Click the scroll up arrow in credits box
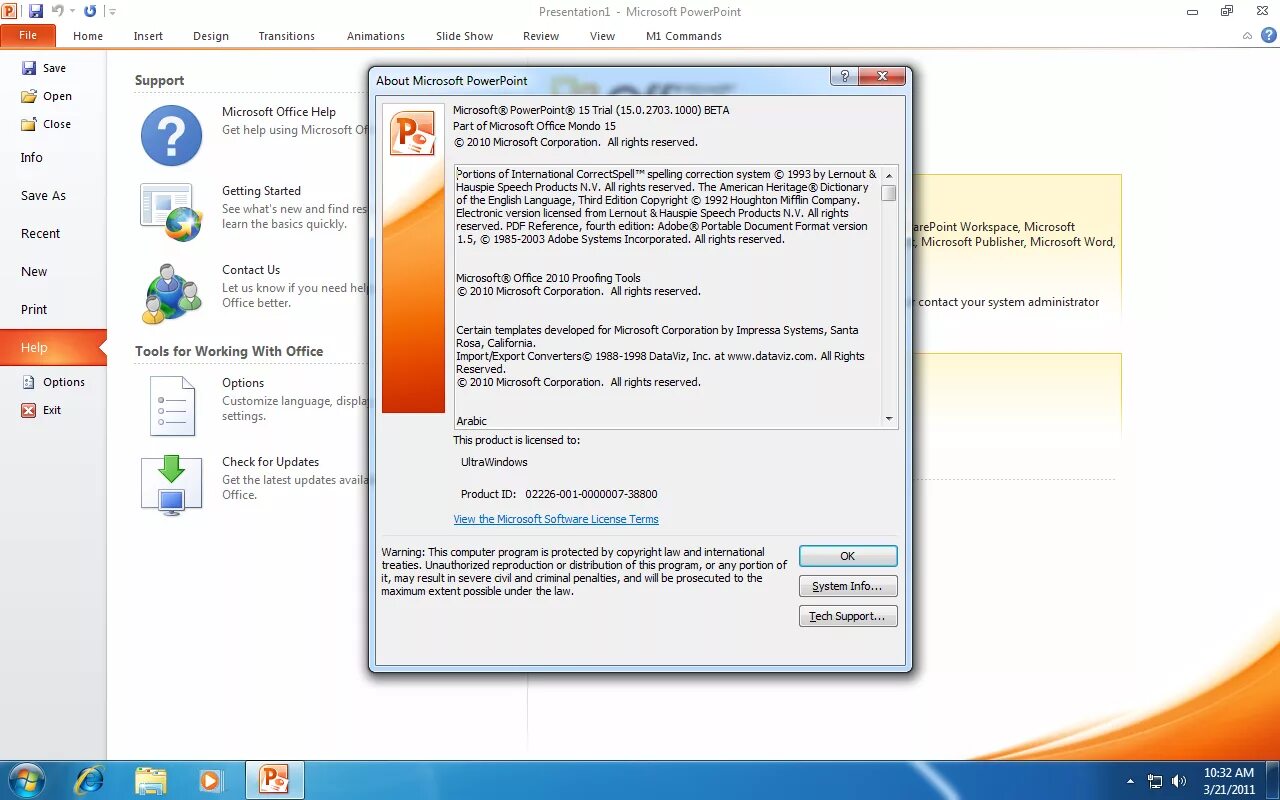 (889, 175)
